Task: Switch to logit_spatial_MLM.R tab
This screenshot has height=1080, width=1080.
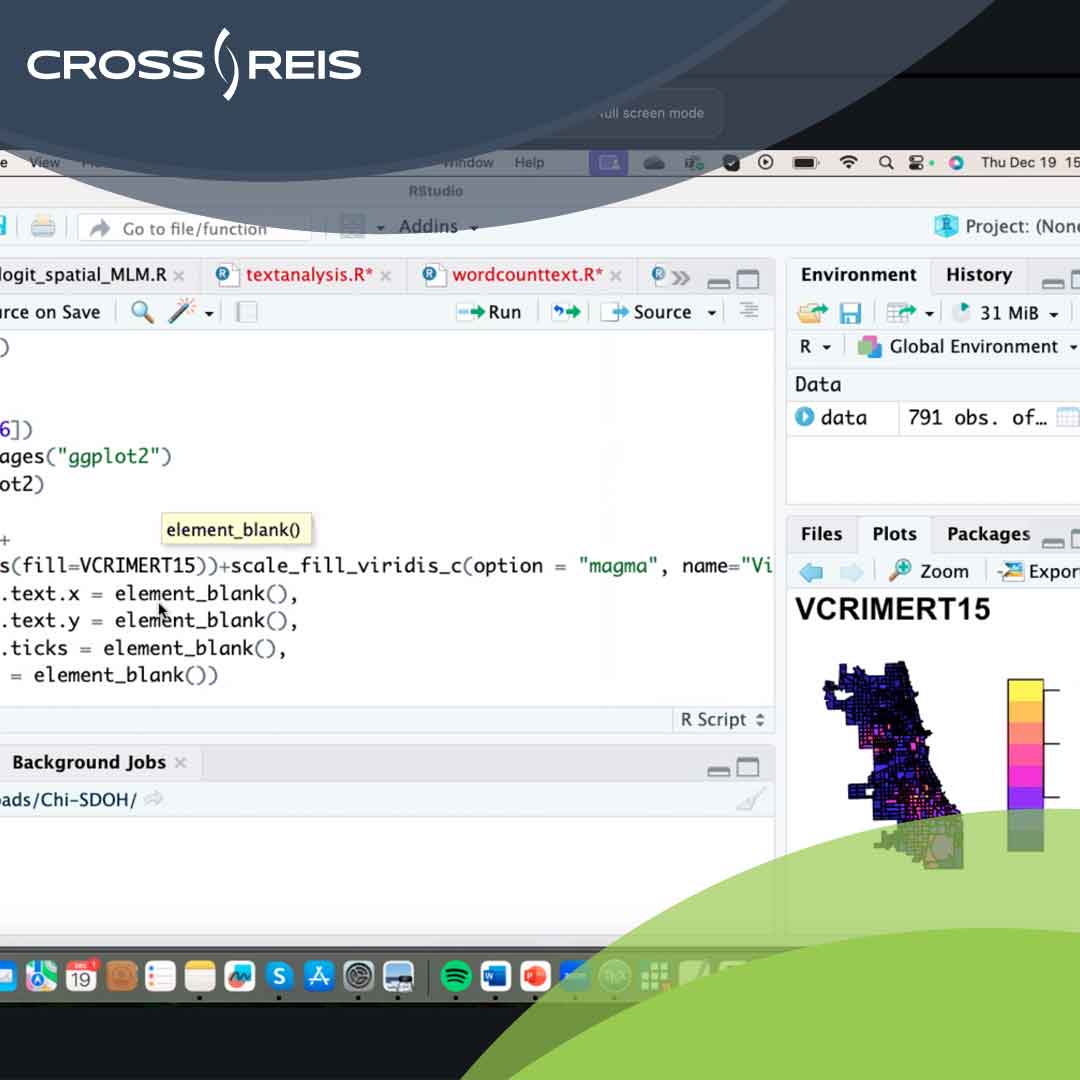Action: [x=83, y=275]
